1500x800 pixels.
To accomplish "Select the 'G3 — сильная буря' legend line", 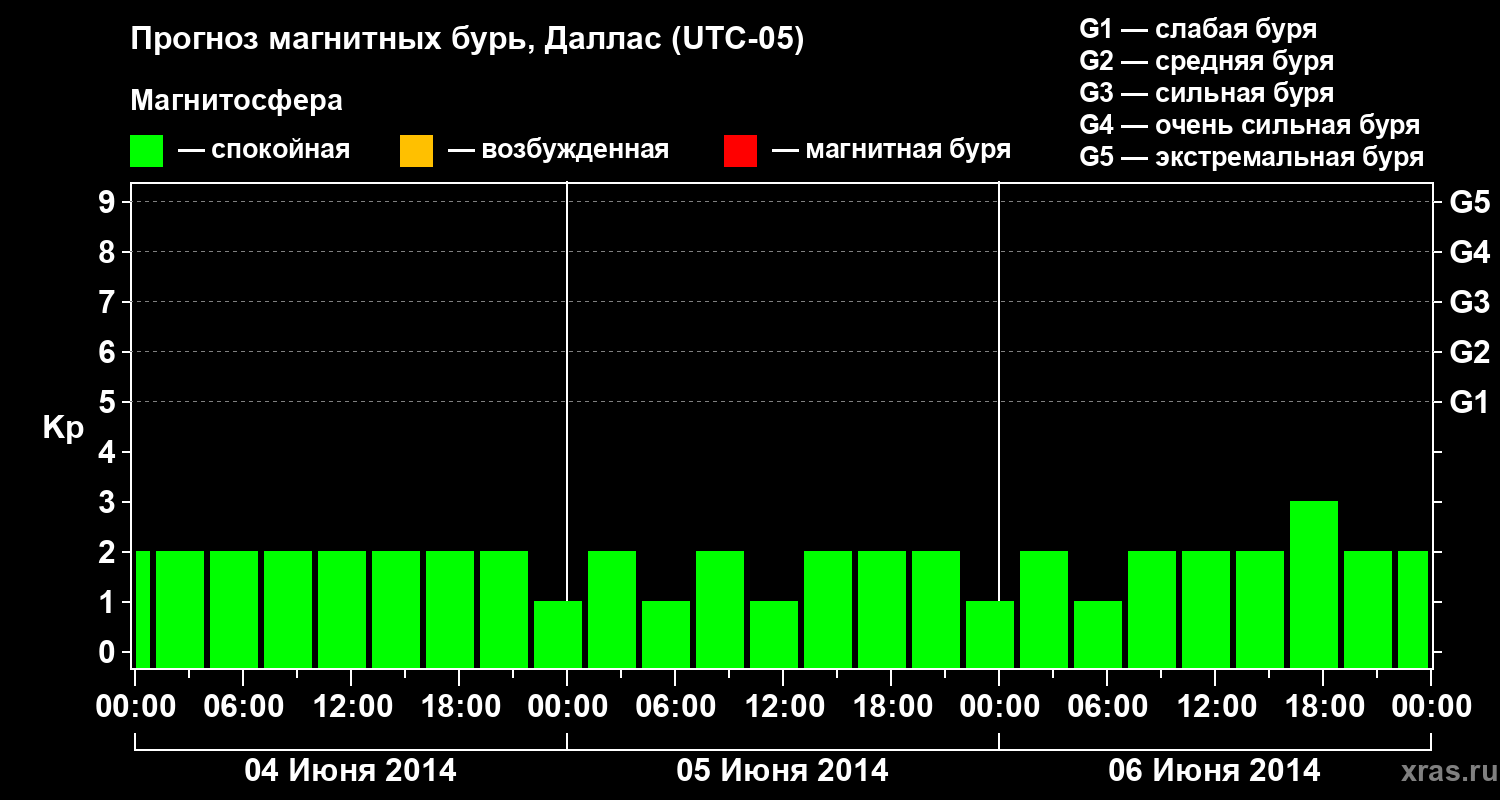I will click(x=1207, y=93).
